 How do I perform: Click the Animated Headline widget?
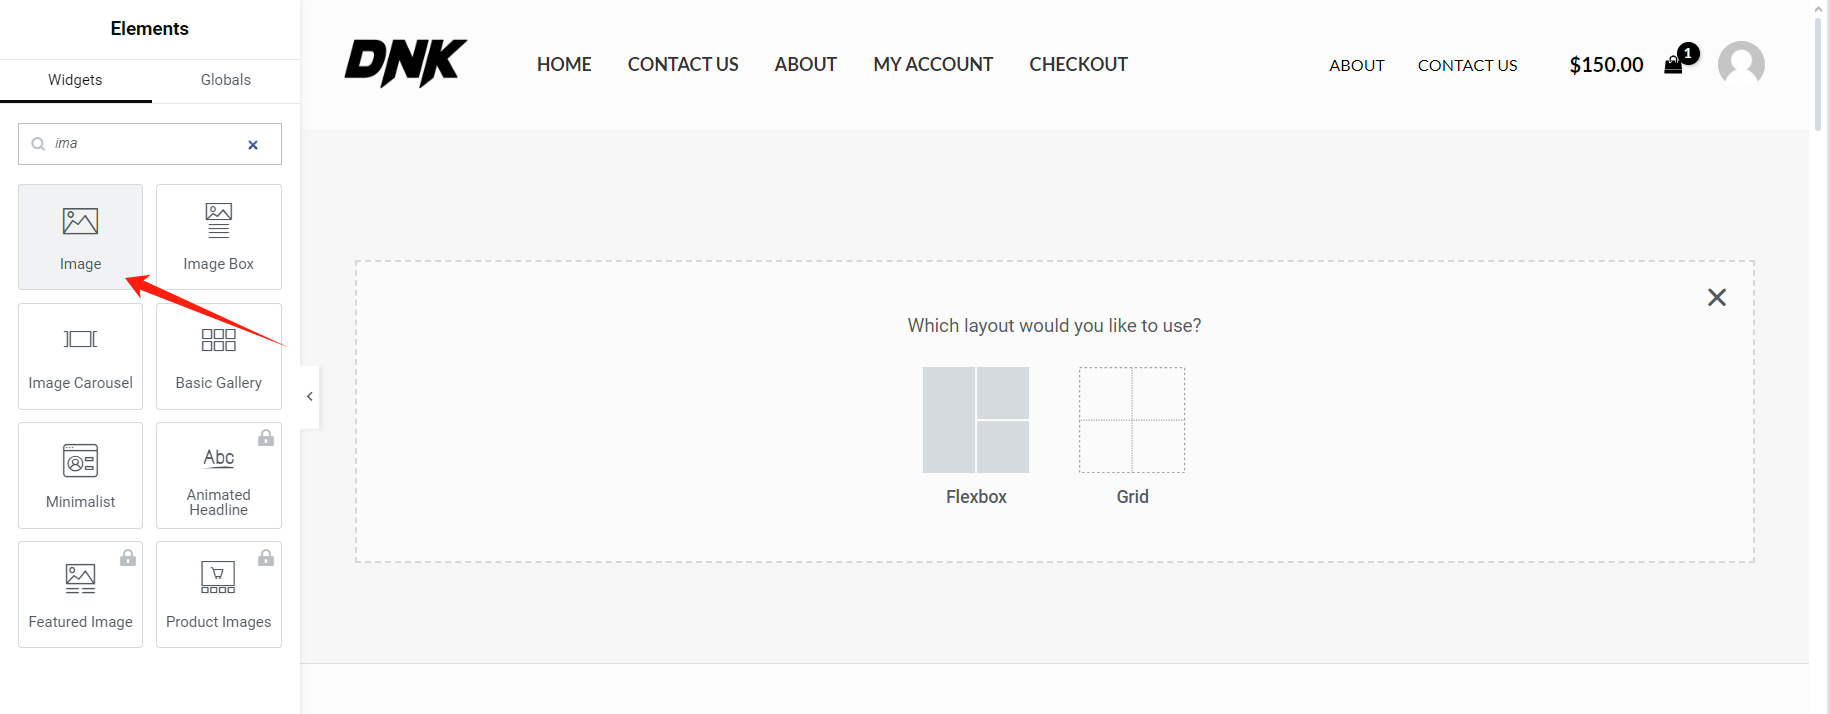[218, 475]
